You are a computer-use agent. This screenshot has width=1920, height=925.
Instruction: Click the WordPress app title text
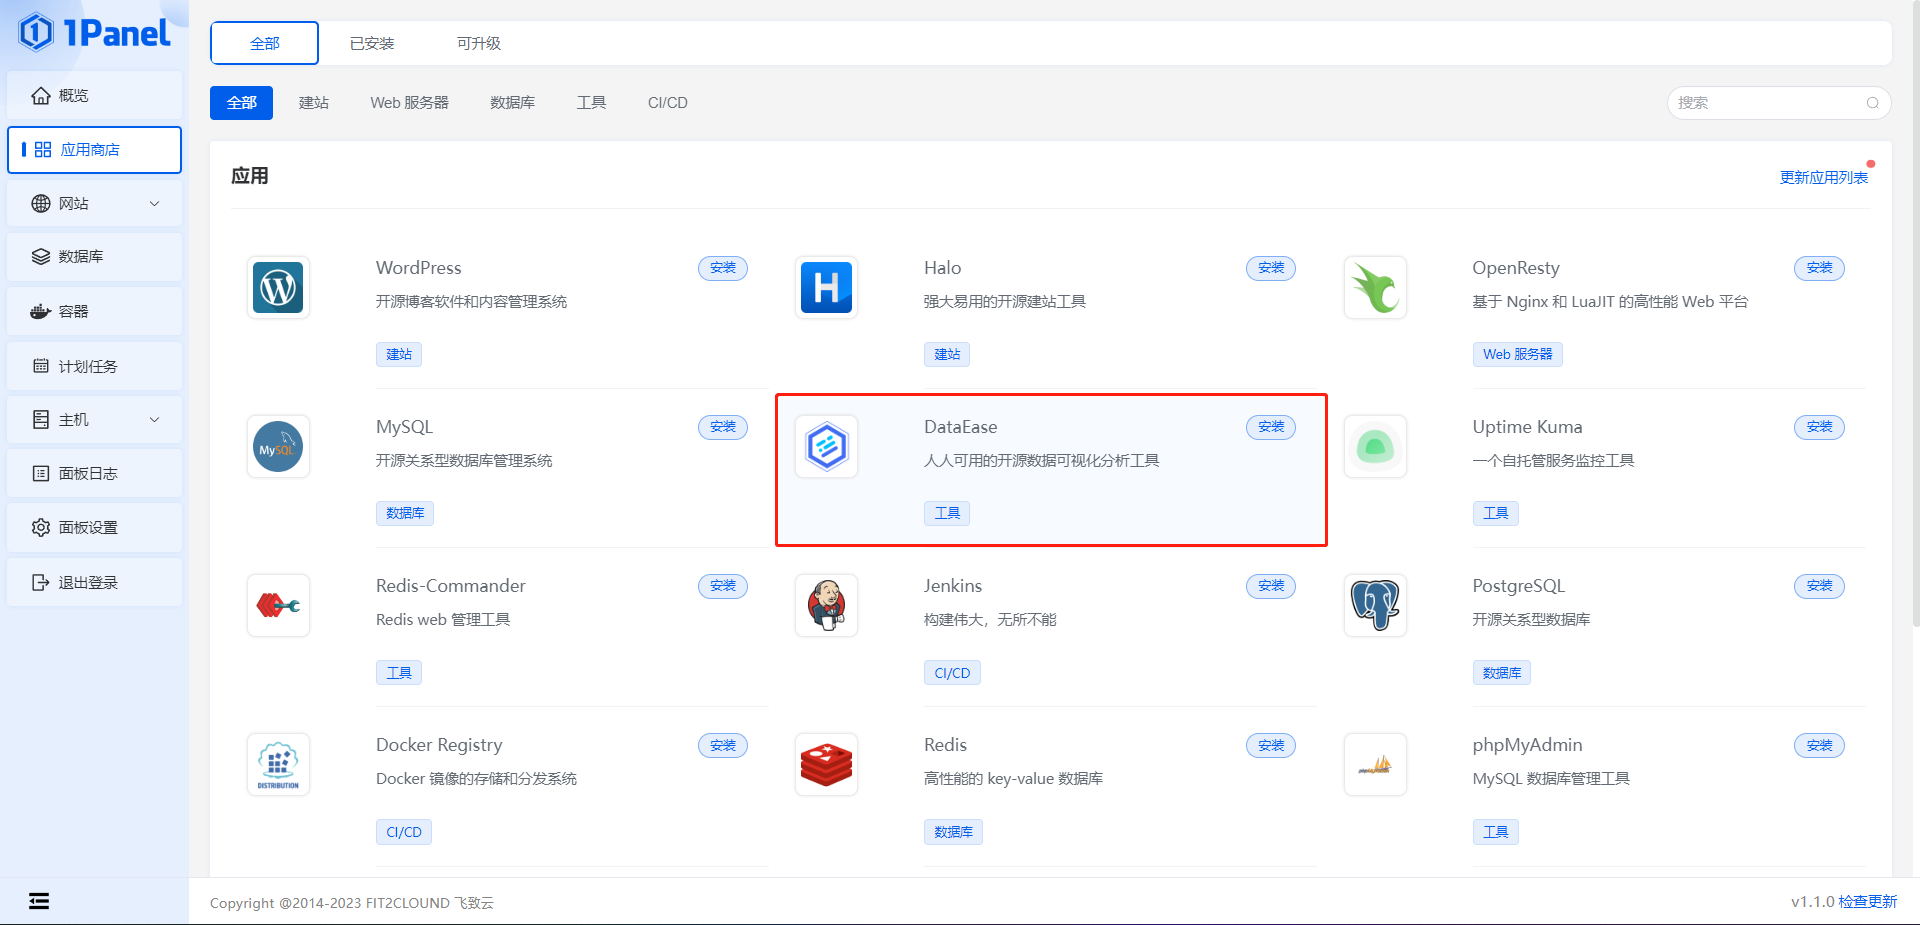[x=418, y=268]
